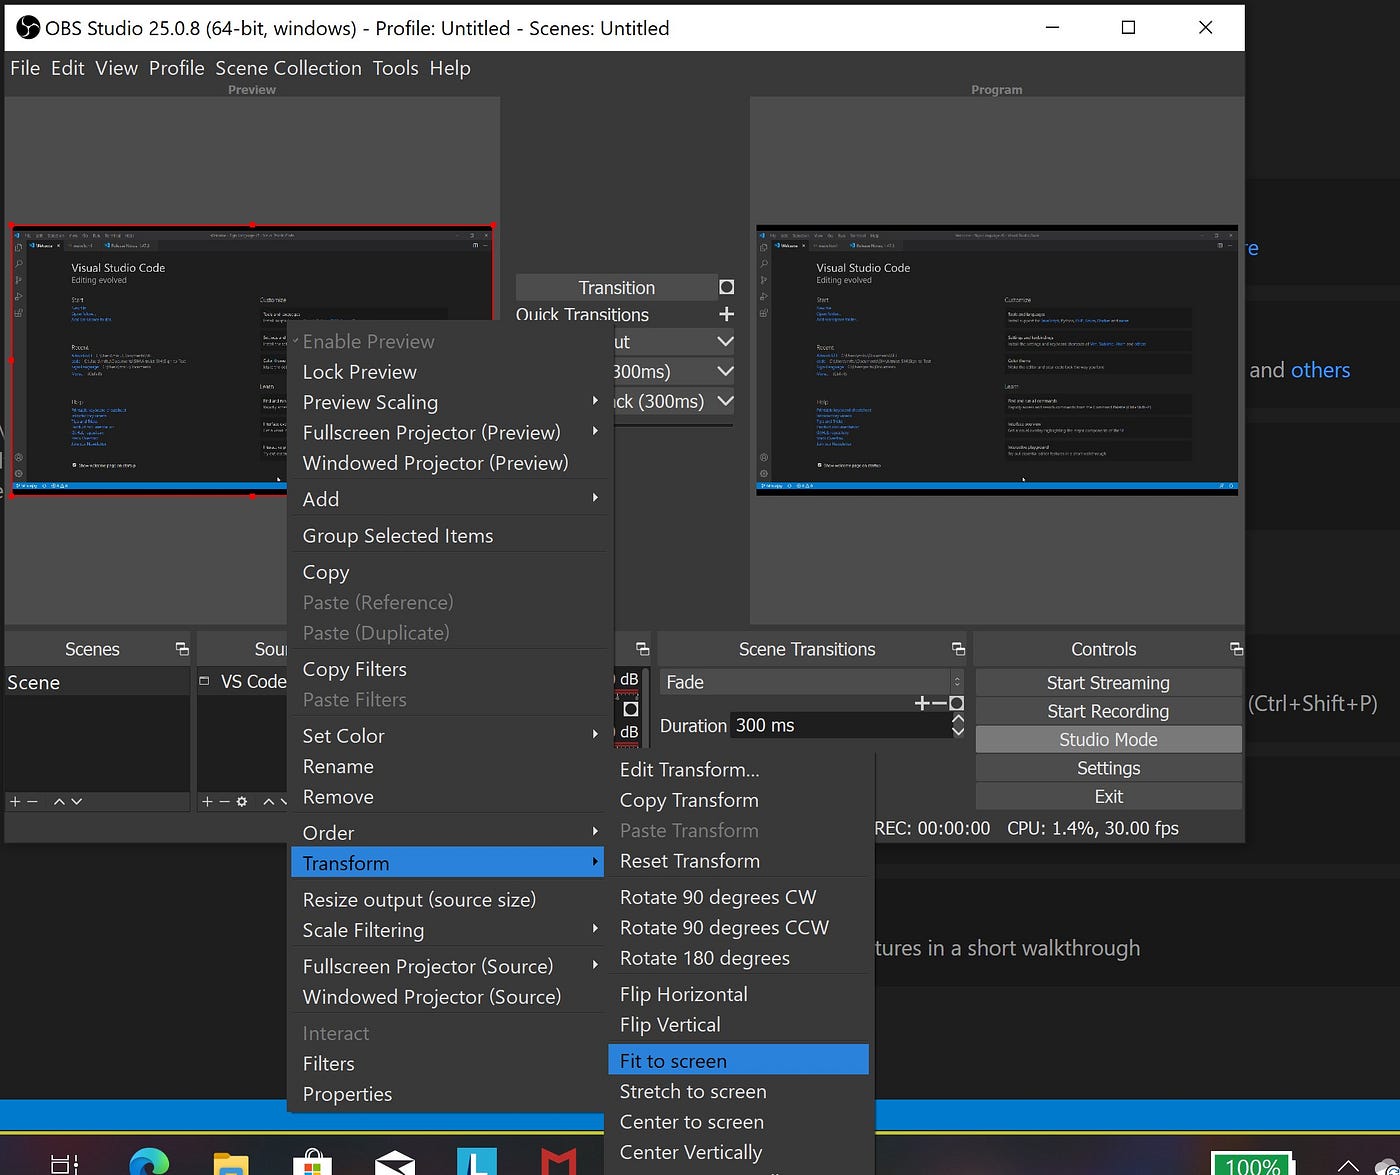Viewport: 1400px width, 1175px height.
Task: Select Rotate 90 degrees CW
Action: tap(738, 897)
